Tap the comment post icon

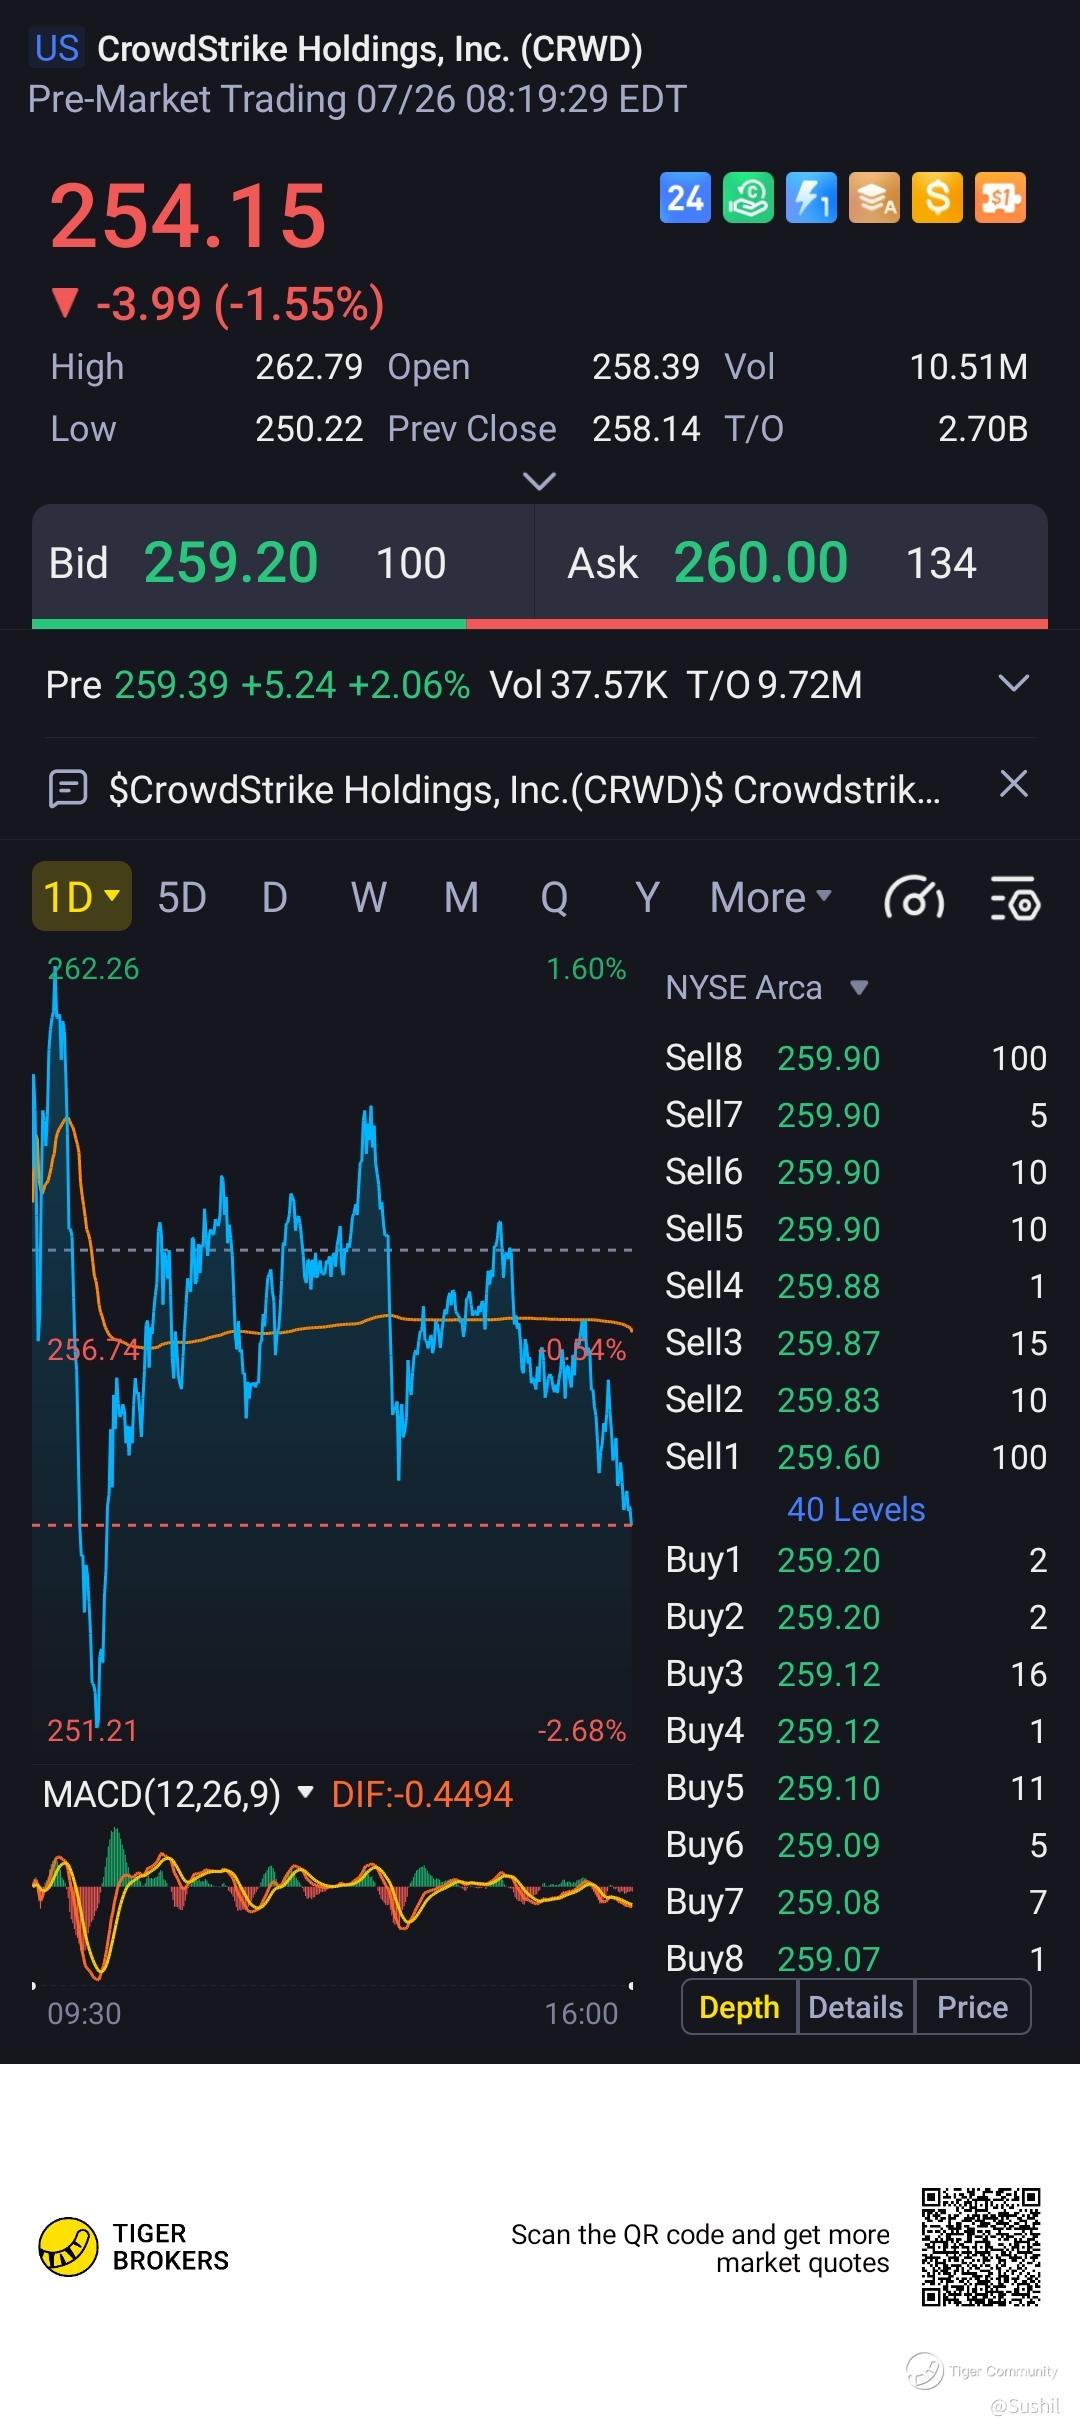(68, 789)
